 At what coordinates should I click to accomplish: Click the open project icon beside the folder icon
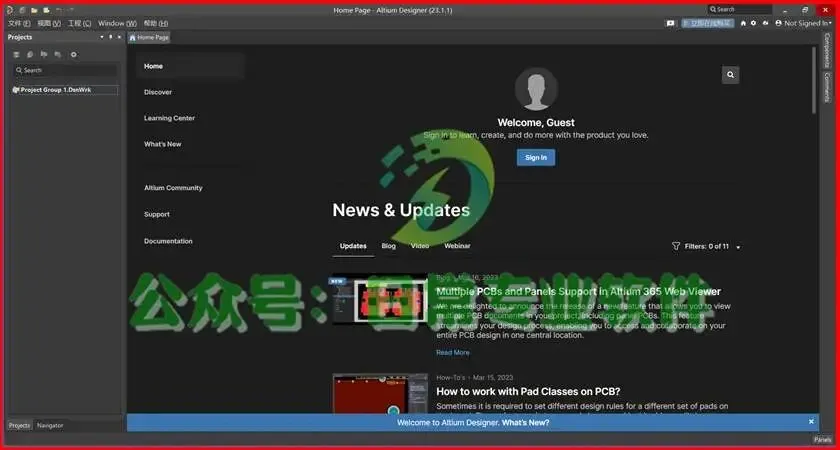click(x=46, y=10)
